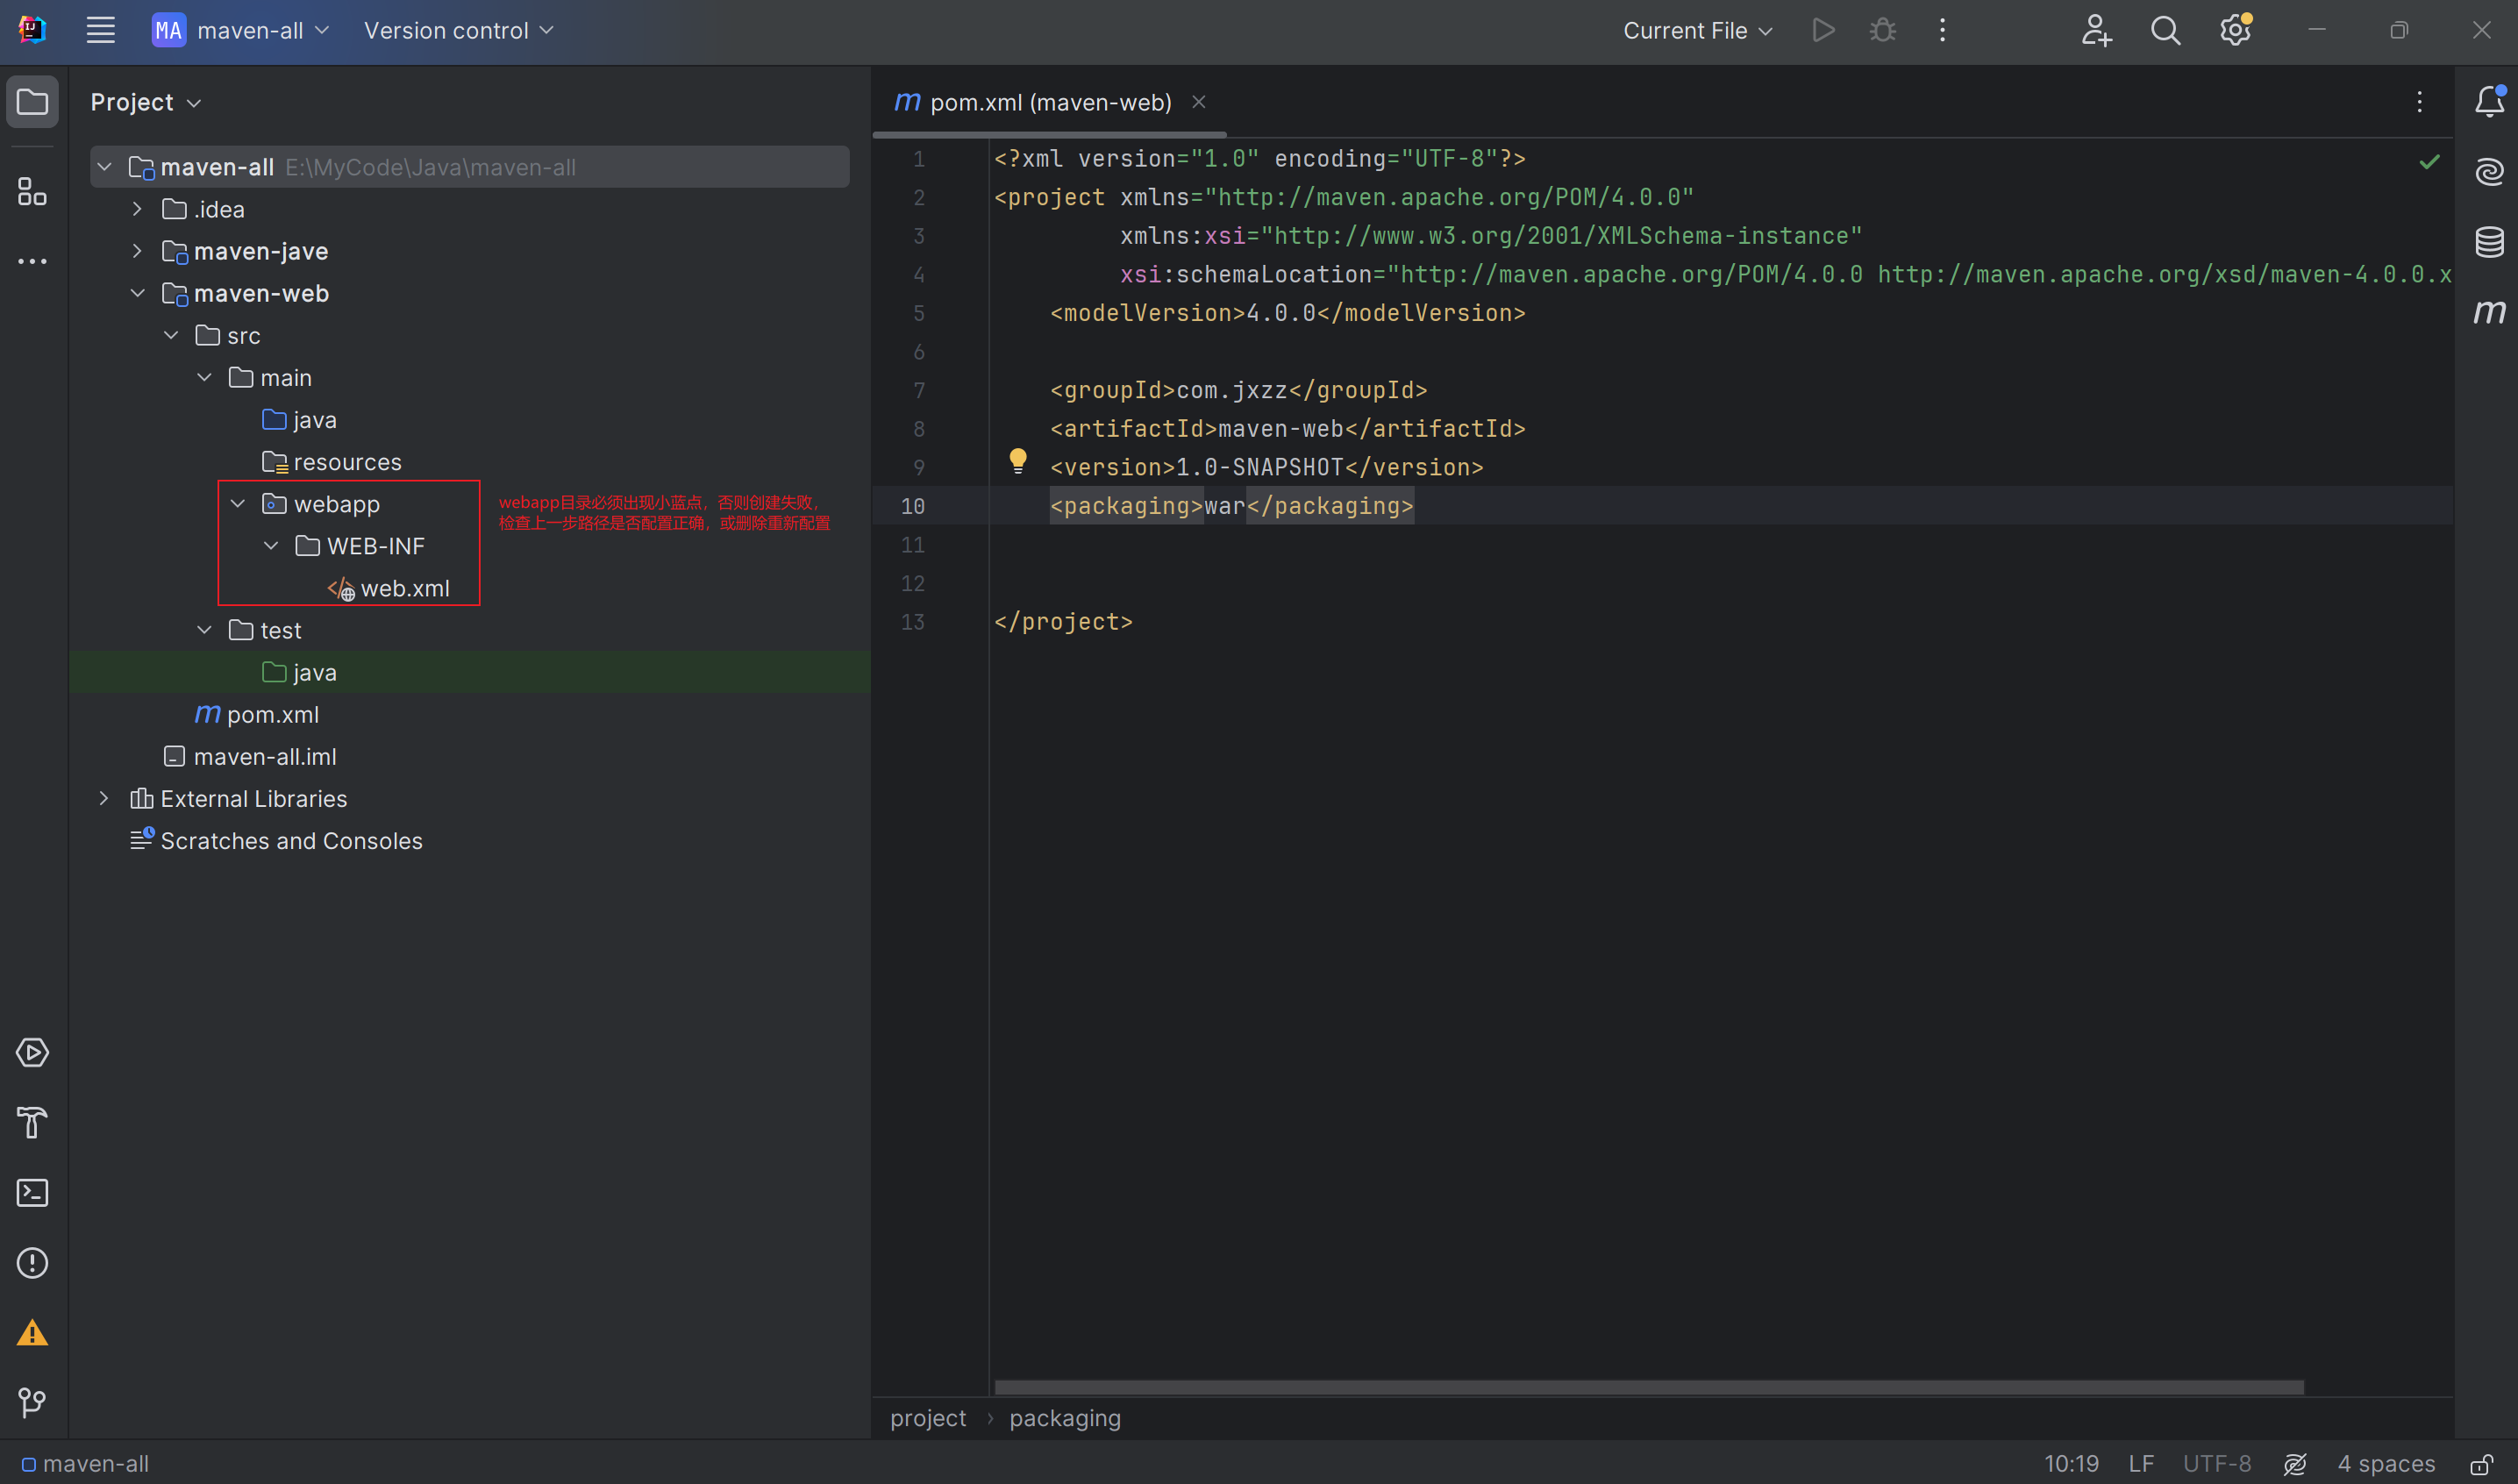
Task: Open the Problems tool window
Action: pos(33,1263)
